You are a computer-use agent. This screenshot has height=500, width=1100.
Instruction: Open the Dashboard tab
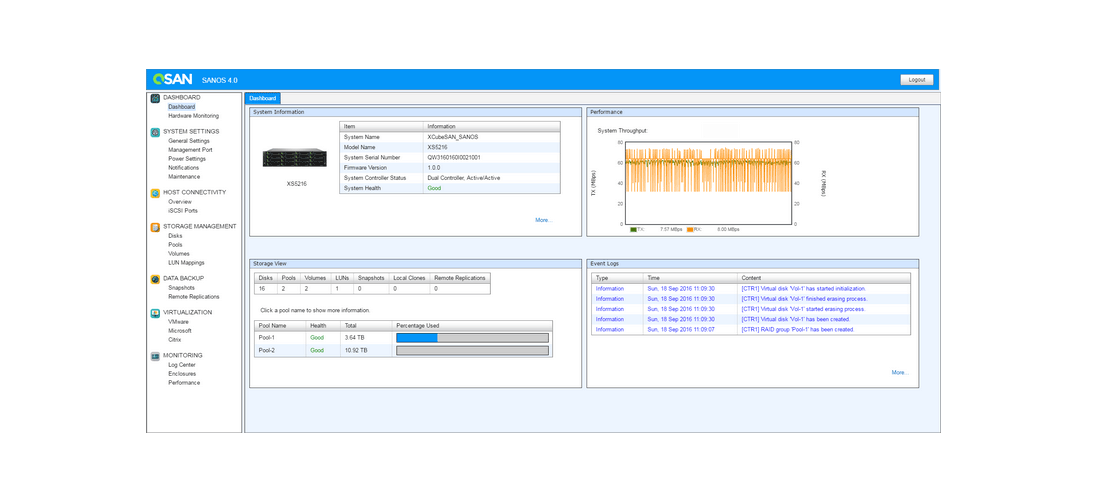coord(262,98)
